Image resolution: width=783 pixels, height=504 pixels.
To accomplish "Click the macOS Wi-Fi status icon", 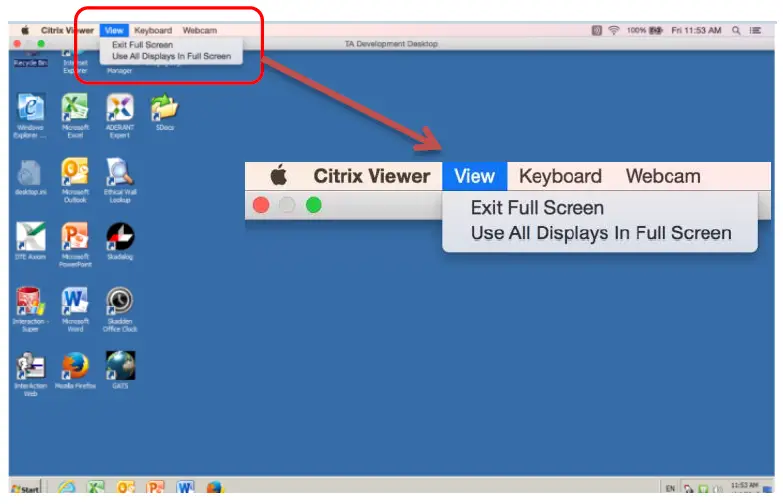I will [x=614, y=30].
